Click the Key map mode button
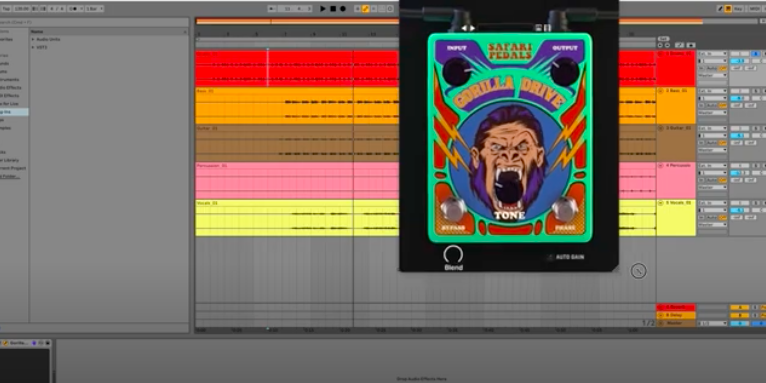Viewport: 766px width, 383px height. coord(738,9)
